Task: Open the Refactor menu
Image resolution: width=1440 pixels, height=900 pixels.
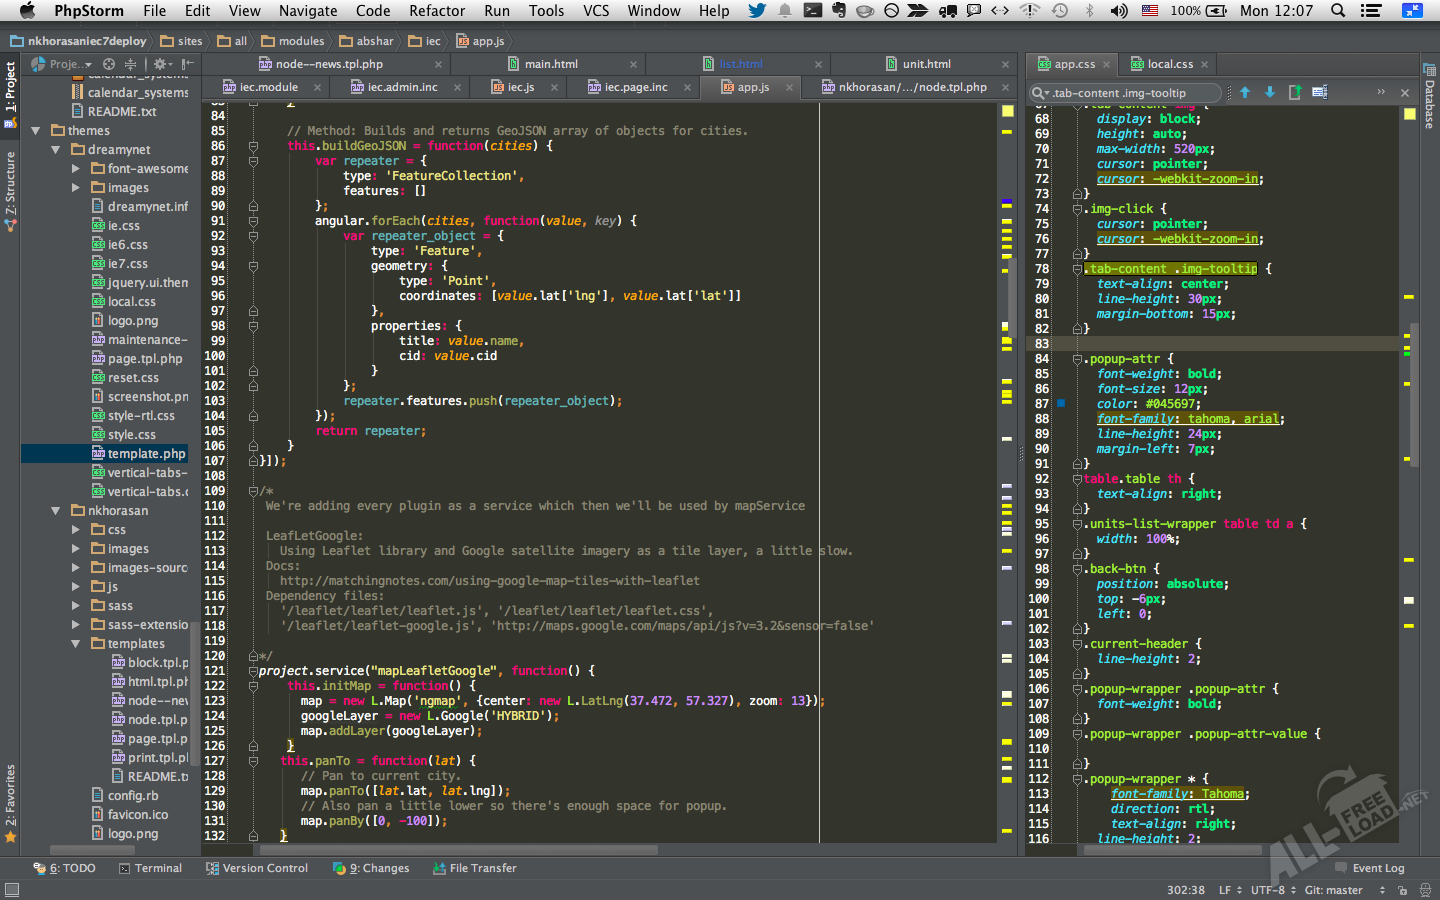Action: point(437,11)
